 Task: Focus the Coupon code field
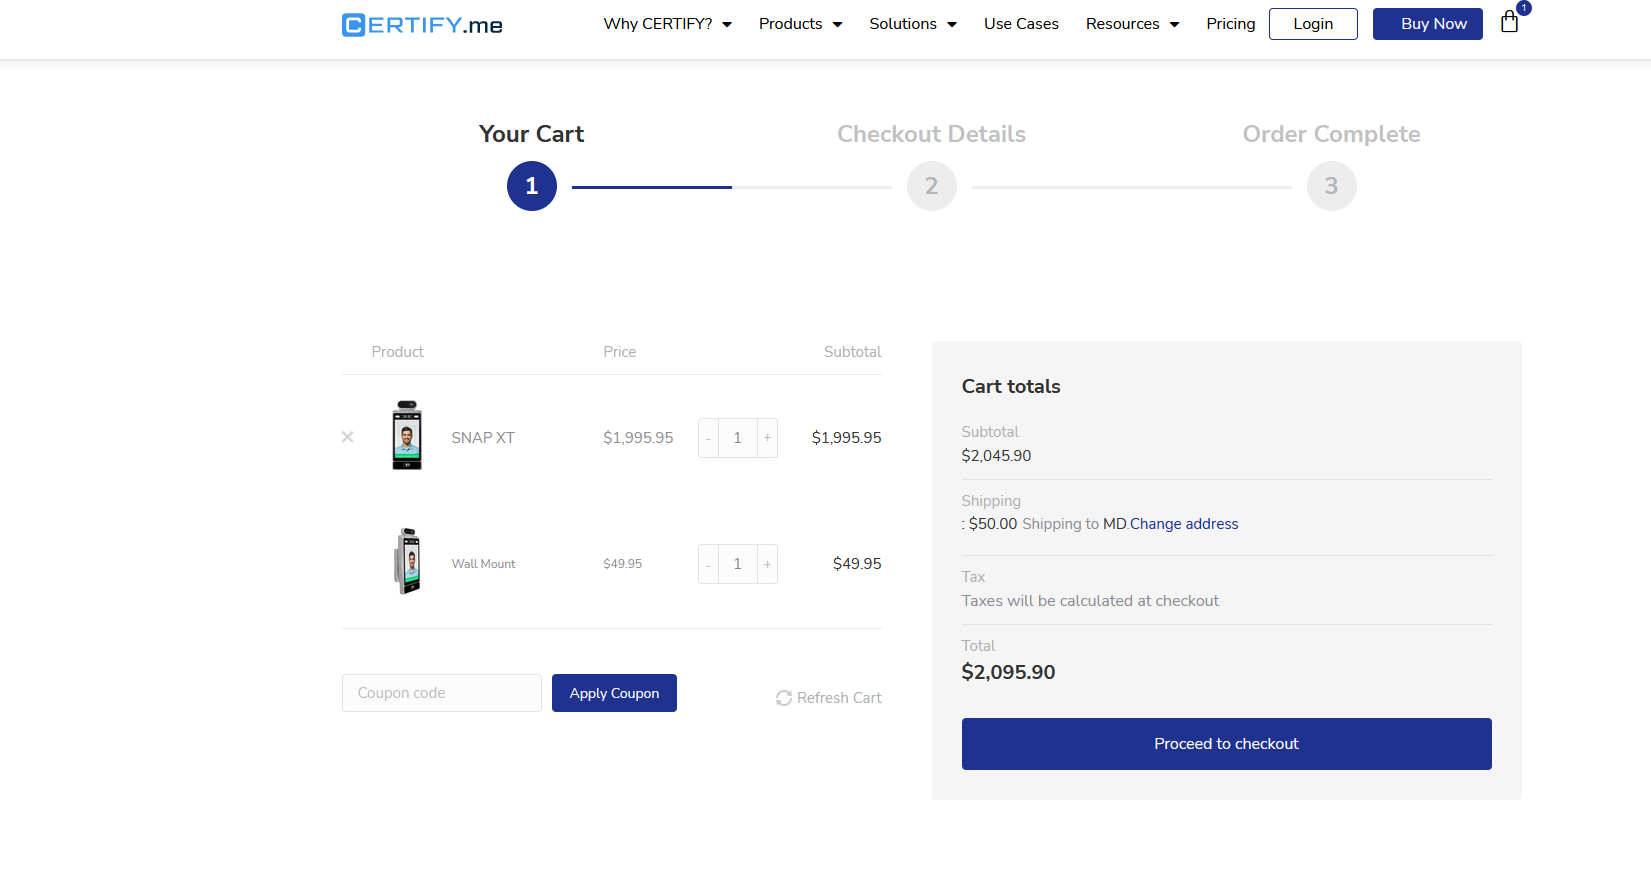(x=442, y=693)
